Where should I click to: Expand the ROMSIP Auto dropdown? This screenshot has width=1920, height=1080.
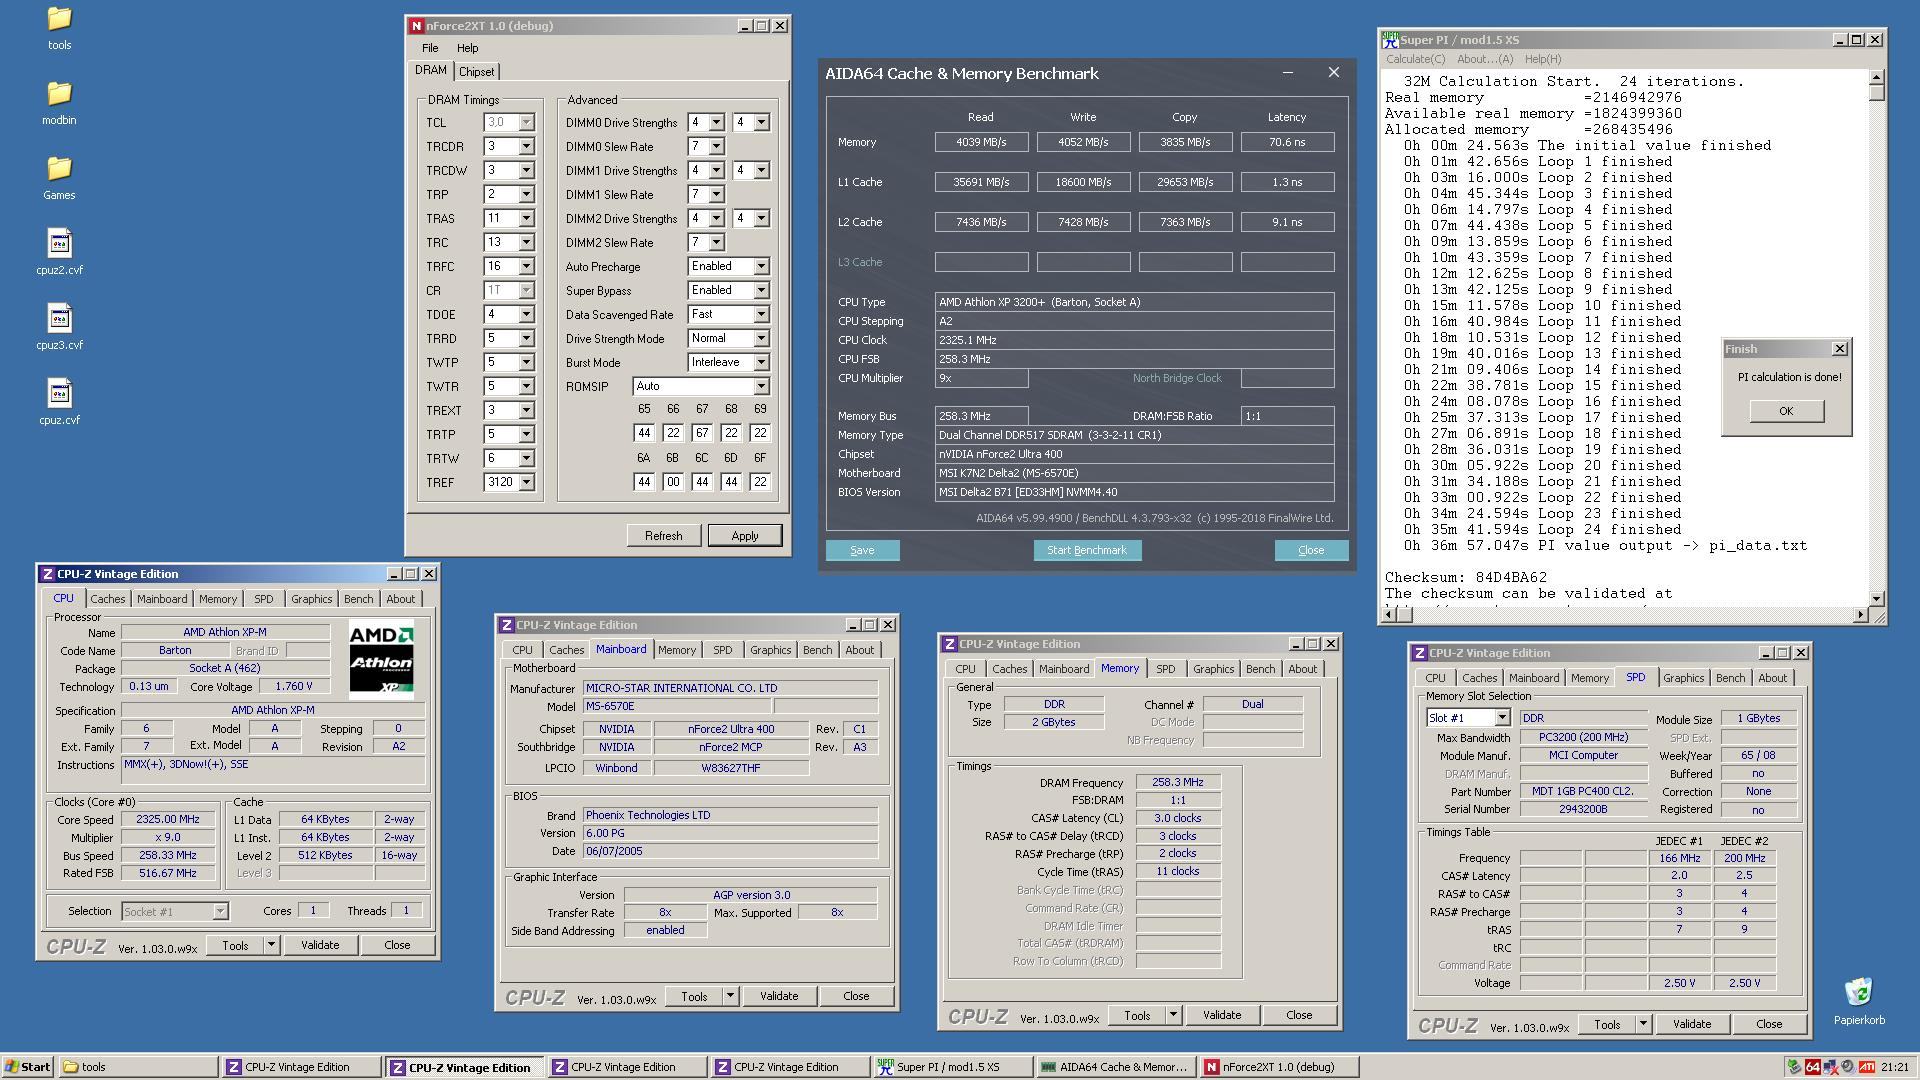tap(761, 386)
